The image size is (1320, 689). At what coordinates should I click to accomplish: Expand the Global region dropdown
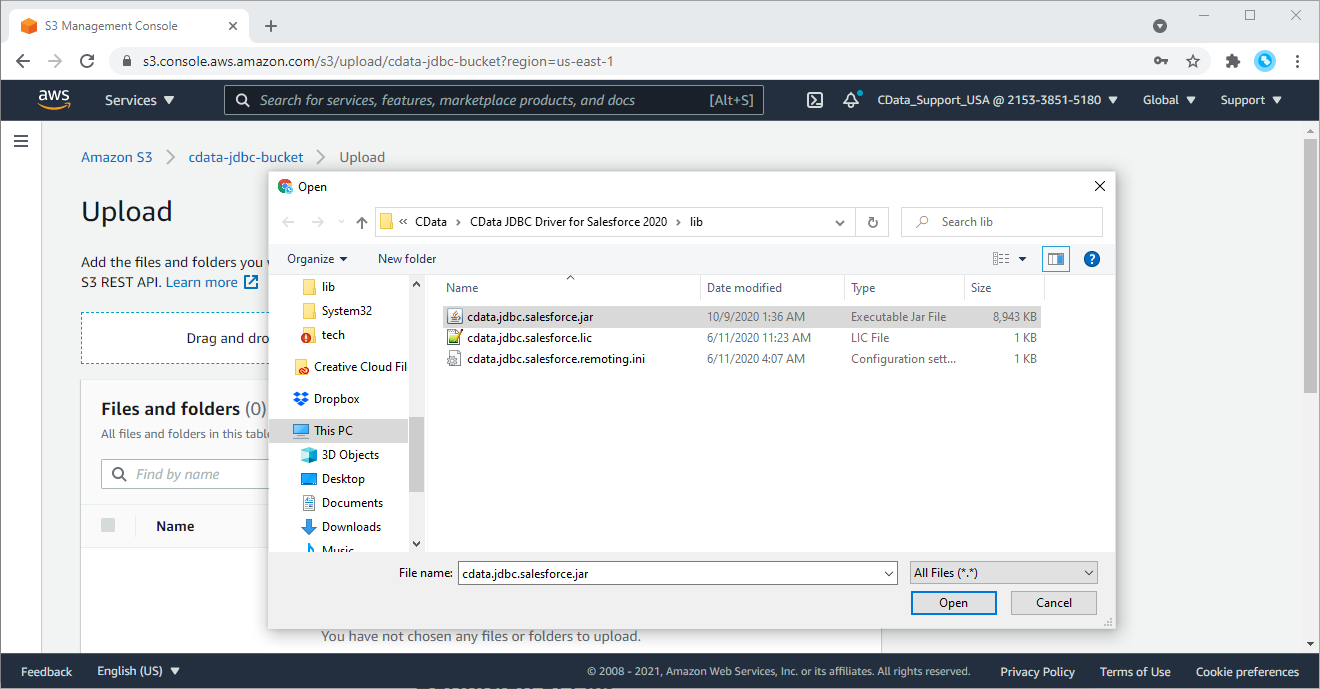(1168, 100)
